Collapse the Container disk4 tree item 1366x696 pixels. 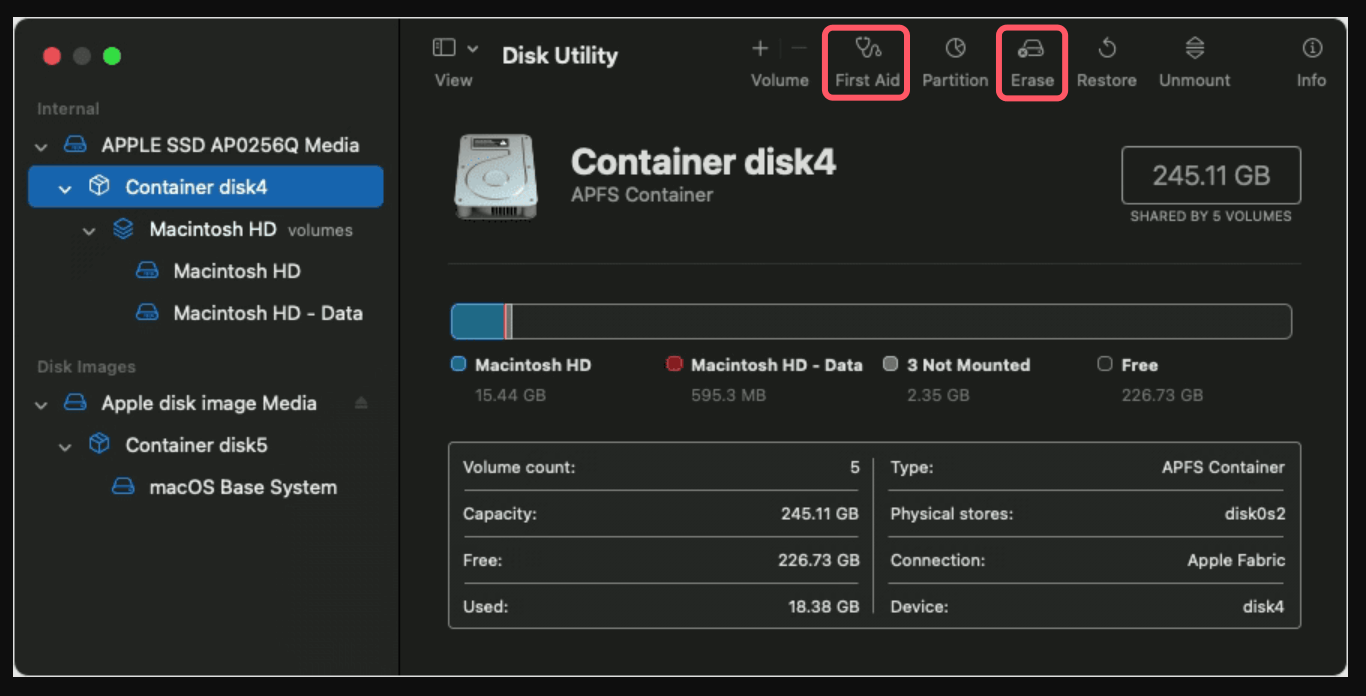pyautogui.click(x=64, y=188)
